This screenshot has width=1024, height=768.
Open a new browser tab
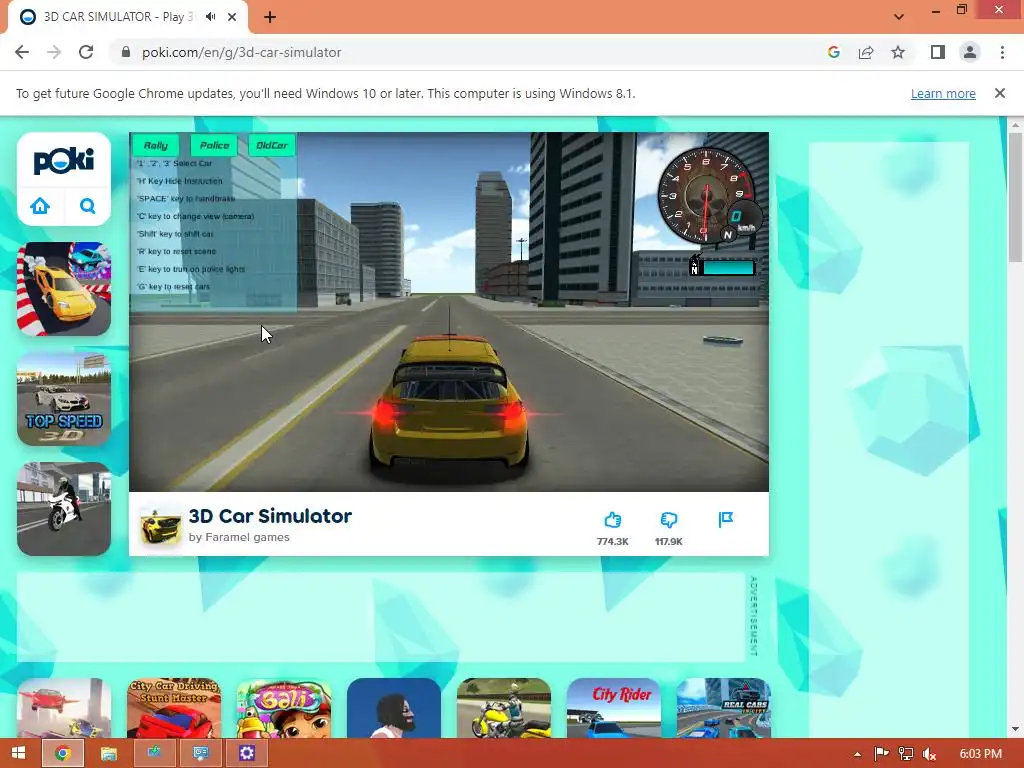(270, 17)
